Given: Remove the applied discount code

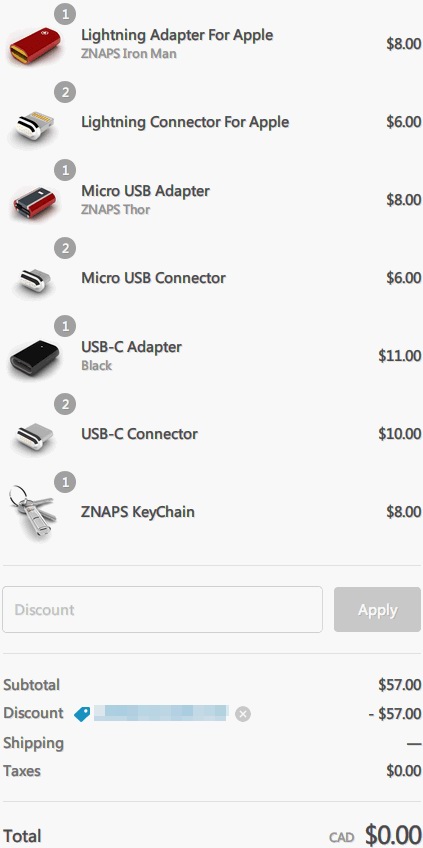Looking at the screenshot, I should coord(243,714).
